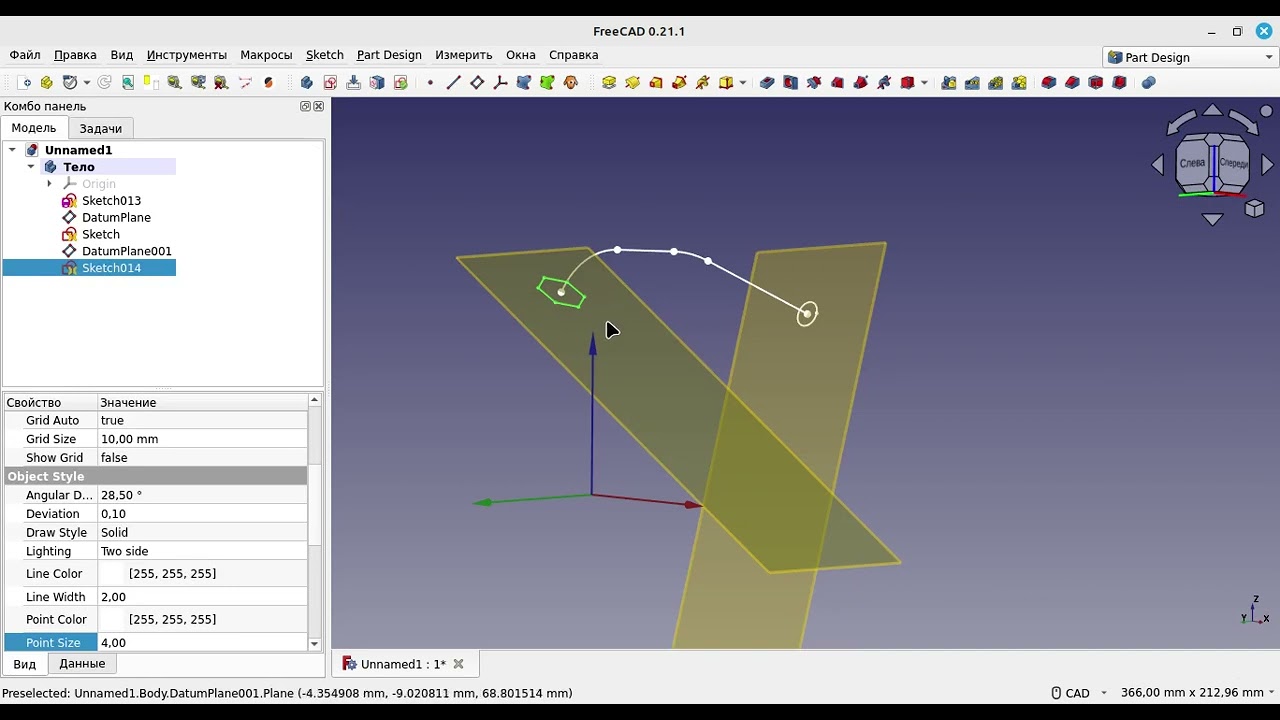The height and width of the screenshot is (720, 1280).
Task: Click the Boolean operation icon
Action: pos(1148,83)
